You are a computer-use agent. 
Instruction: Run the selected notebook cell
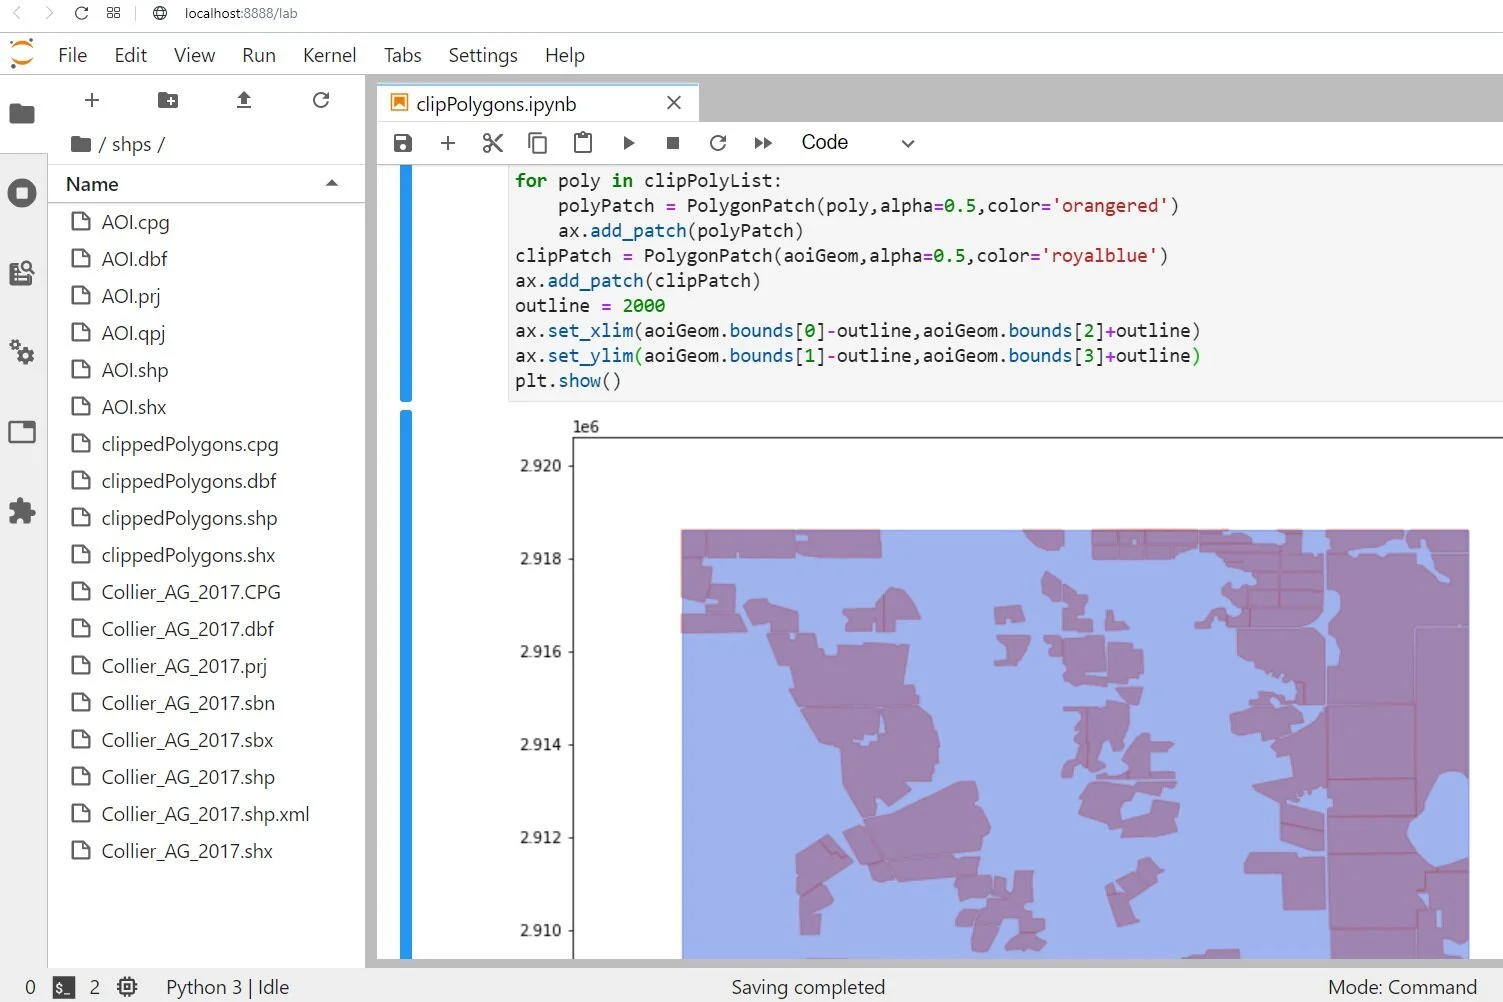628,142
